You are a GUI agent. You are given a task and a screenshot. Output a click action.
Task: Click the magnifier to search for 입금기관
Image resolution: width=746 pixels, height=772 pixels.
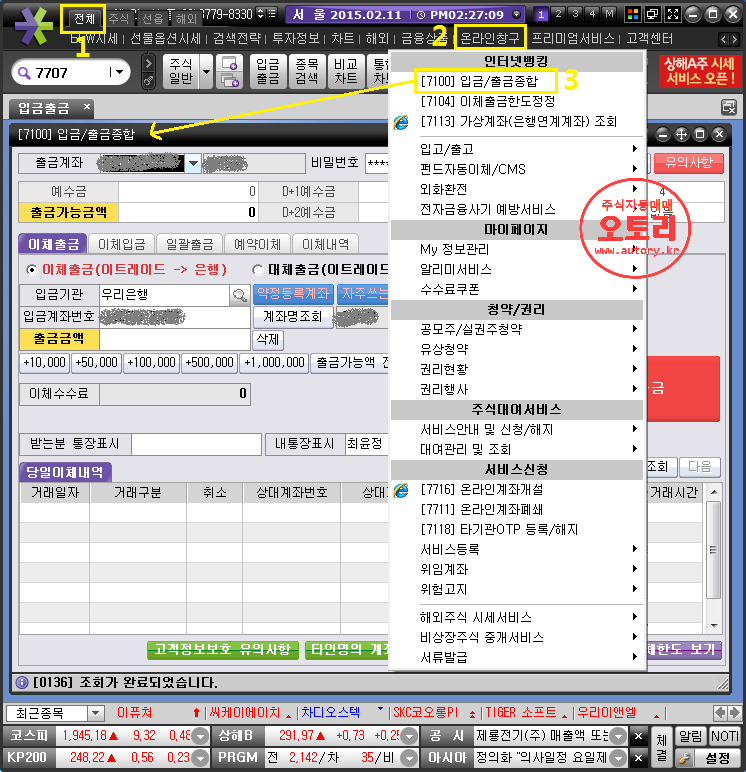(x=240, y=295)
